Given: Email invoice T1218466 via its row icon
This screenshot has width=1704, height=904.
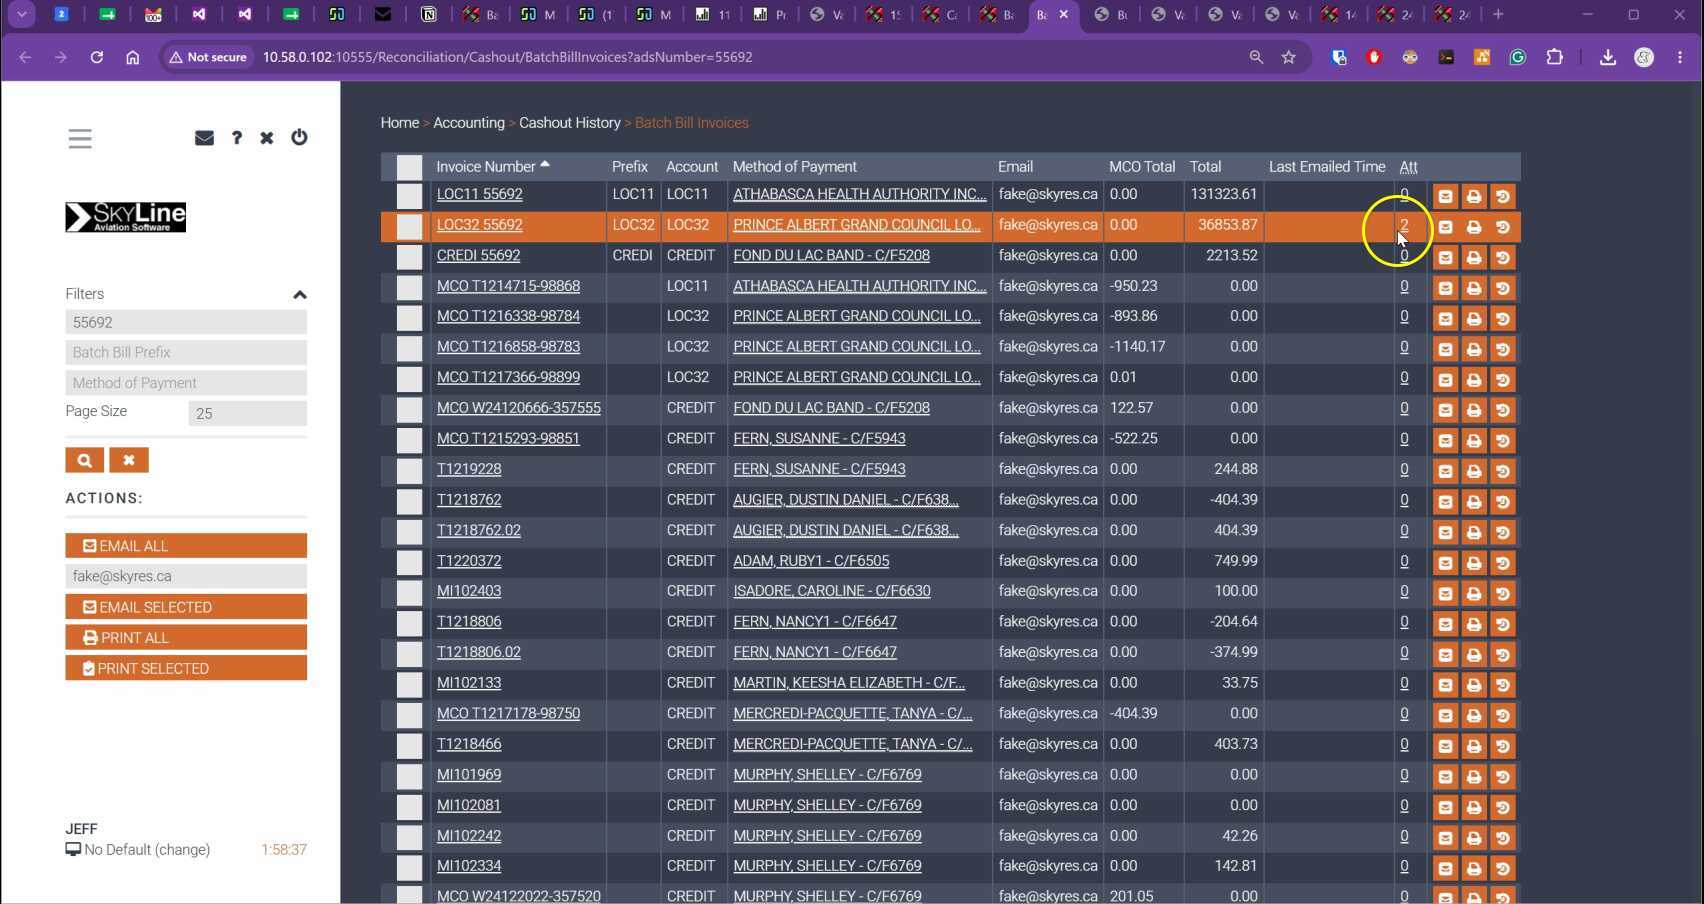Looking at the screenshot, I should (x=1445, y=746).
